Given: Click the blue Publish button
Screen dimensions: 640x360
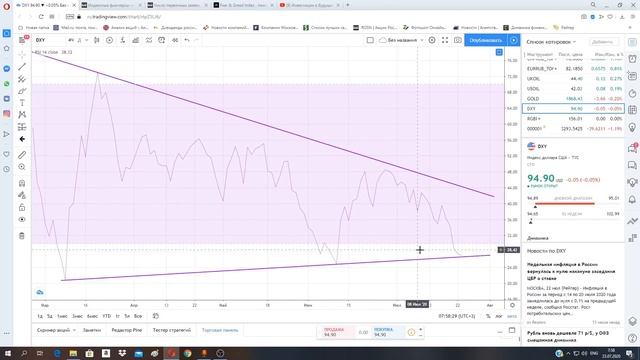Looking at the screenshot, I should pyautogui.click(x=486, y=40).
